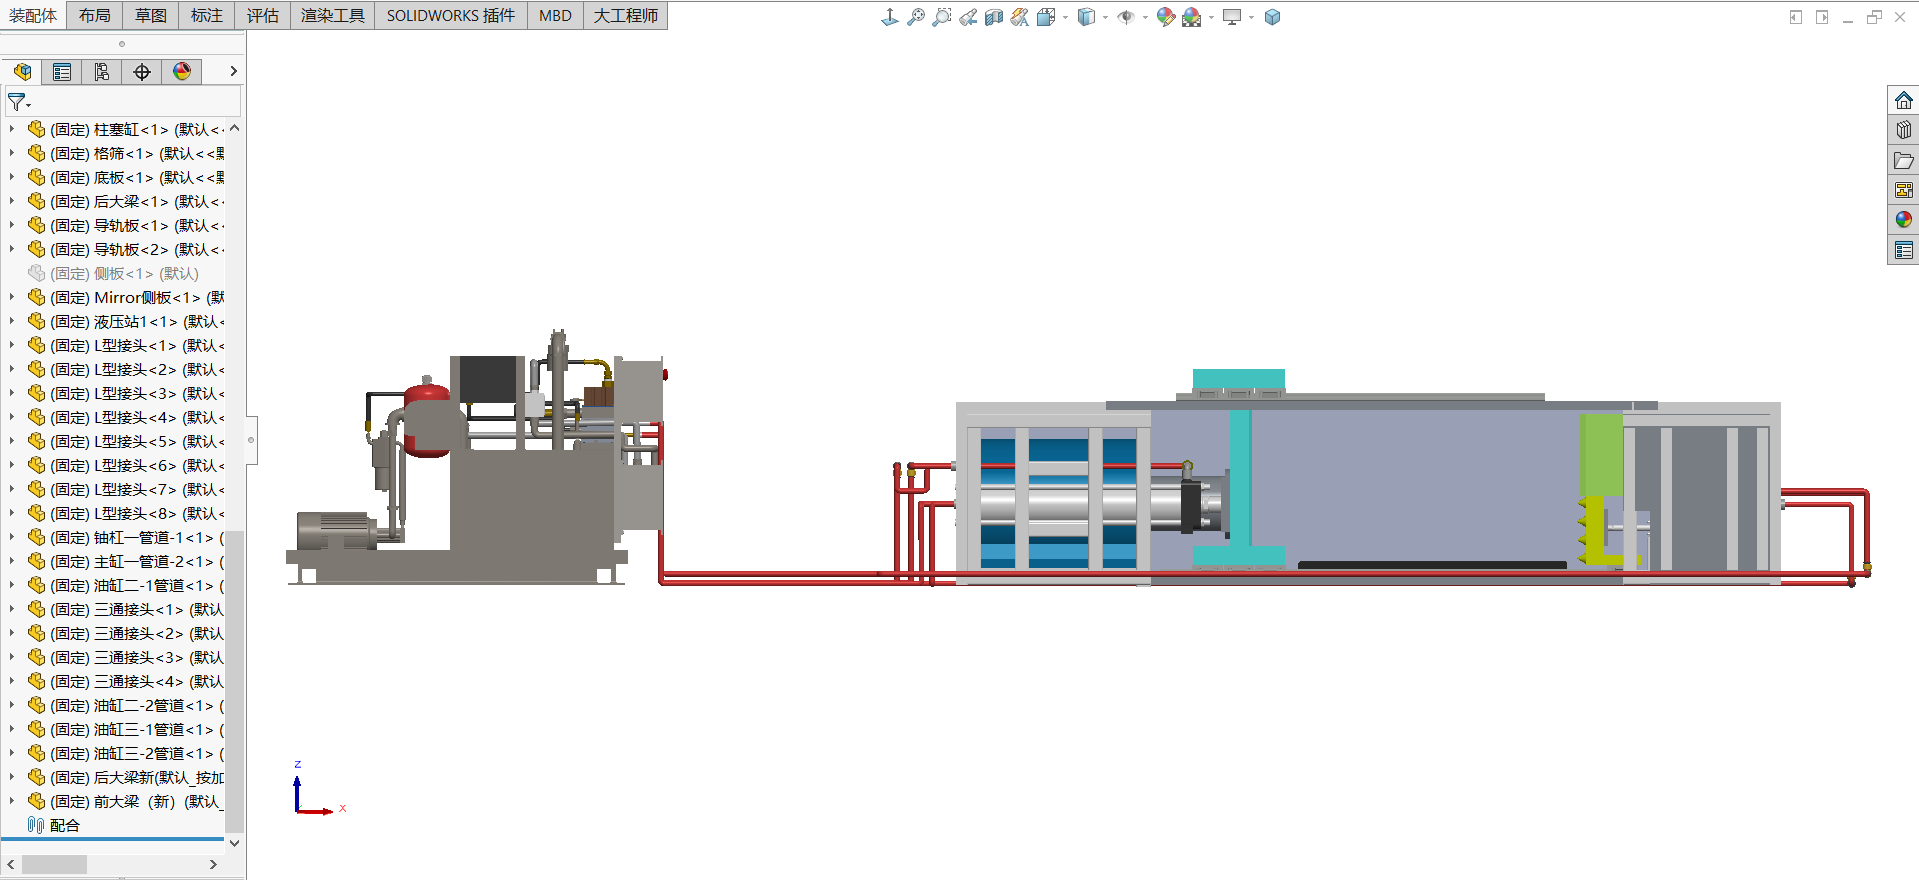Click the tree scroll-right arrow
Viewport: 1919px width, 880px height.
coord(213,864)
